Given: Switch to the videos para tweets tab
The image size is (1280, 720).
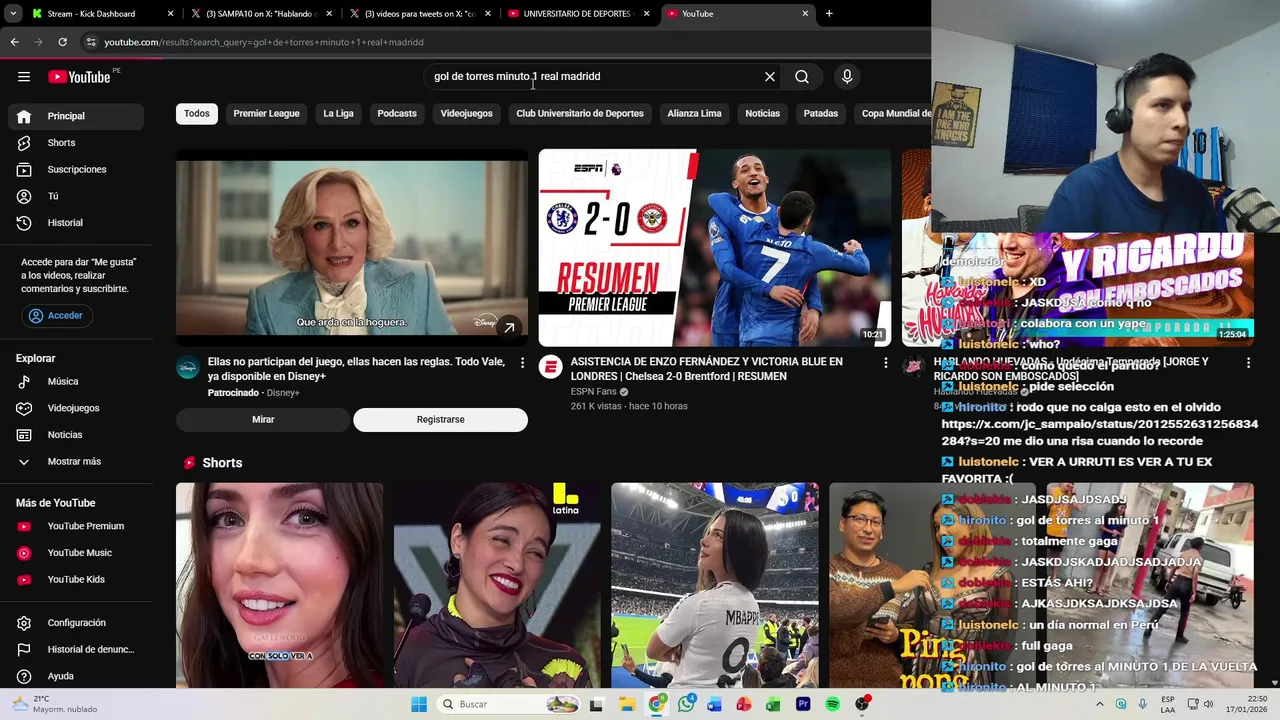Looking at the screenshot, I should [420, 14].
